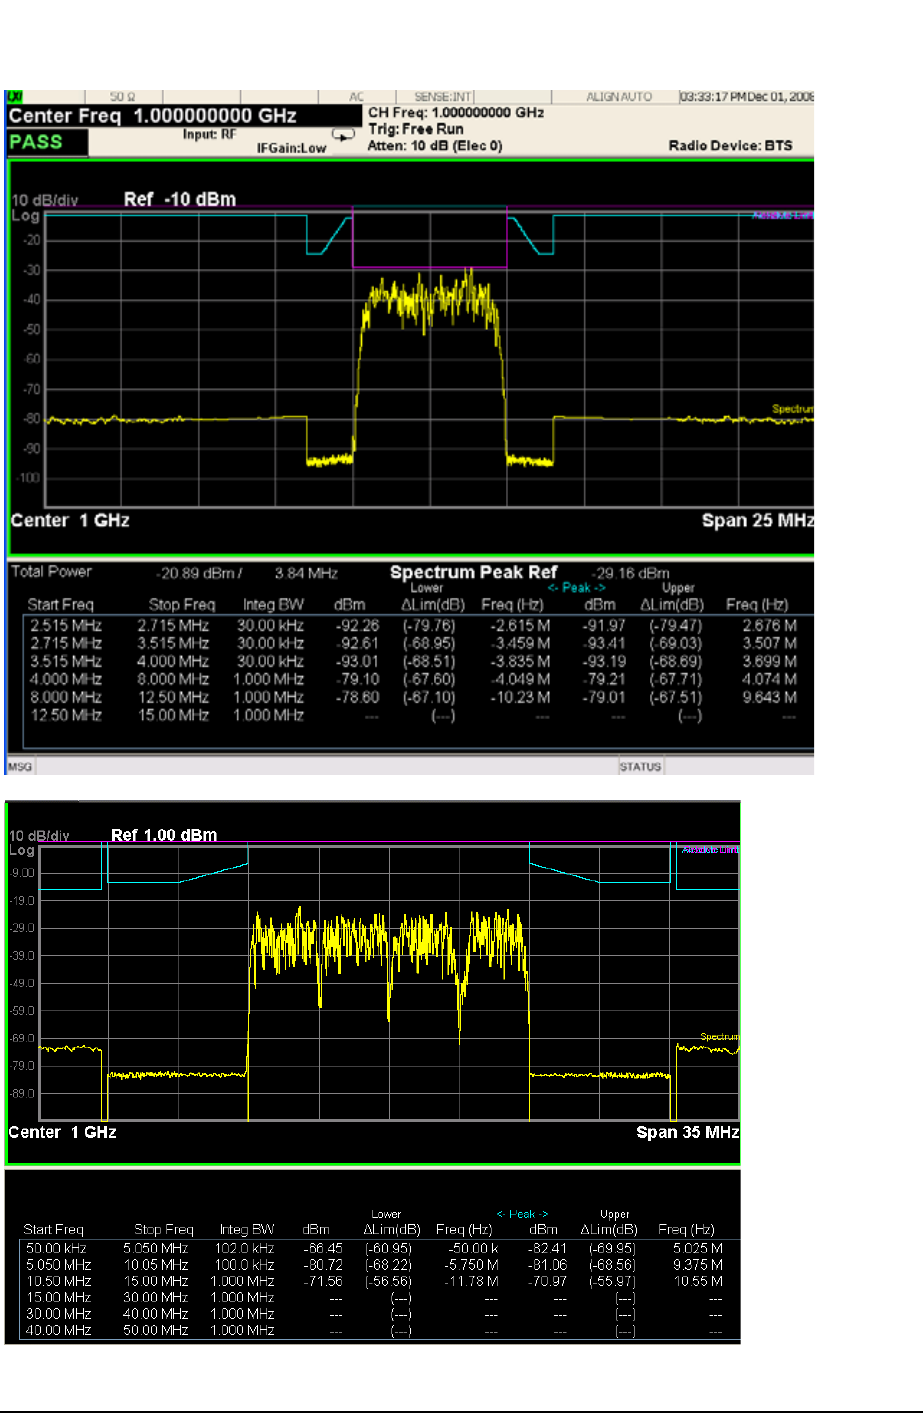The width and height of the screenshot is (923, 1413).
Task: Click the input coupling arrow icon
Action: (343, 134)
